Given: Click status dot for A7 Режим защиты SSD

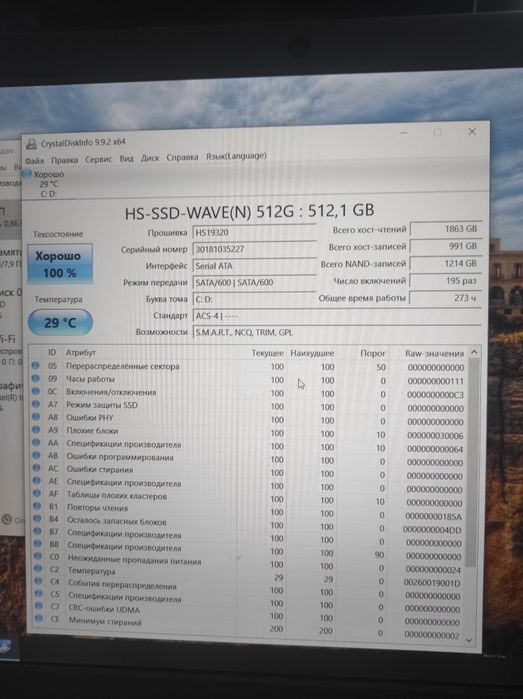Looking at the screenshot, I should point(36,404).
